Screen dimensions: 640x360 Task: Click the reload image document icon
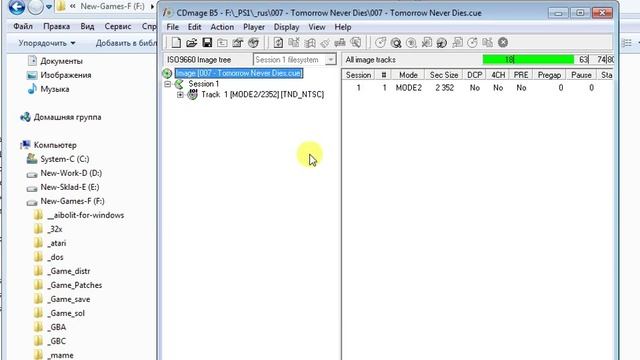[x=278, y=42]
